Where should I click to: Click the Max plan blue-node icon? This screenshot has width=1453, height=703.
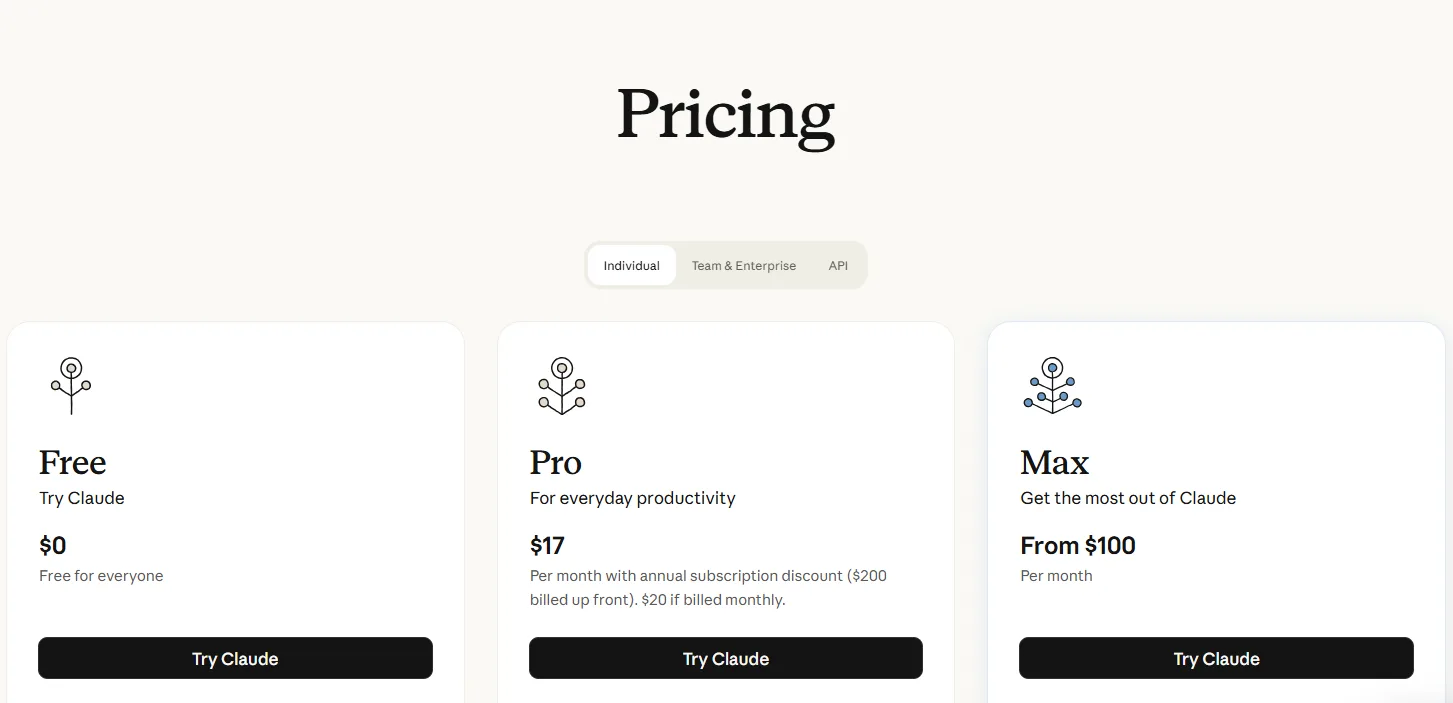tap(1052, 386)
